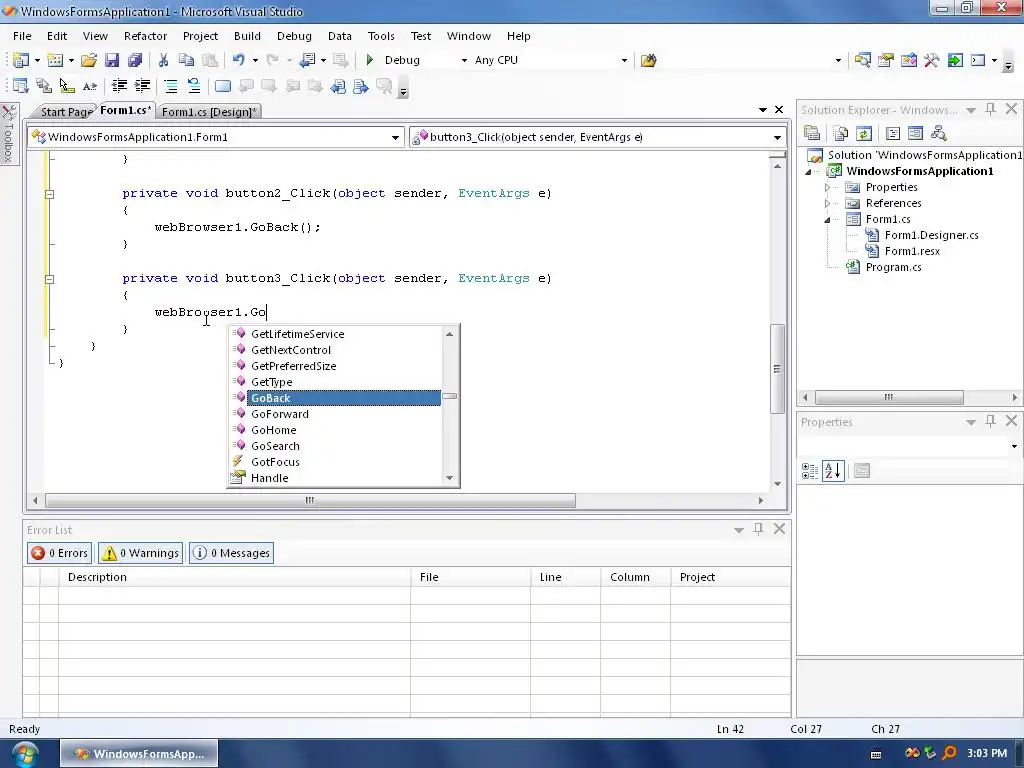Select Form1.Designer.cs in Solution Explorer

(931, 235)
